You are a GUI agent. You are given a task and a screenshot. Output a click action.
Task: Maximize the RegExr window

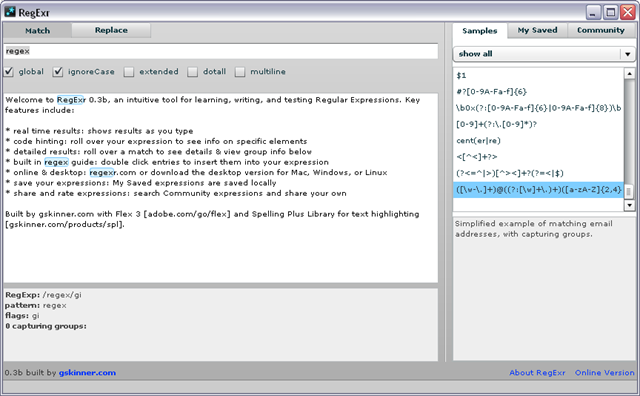pyautogui.click(x=611, y=13)
